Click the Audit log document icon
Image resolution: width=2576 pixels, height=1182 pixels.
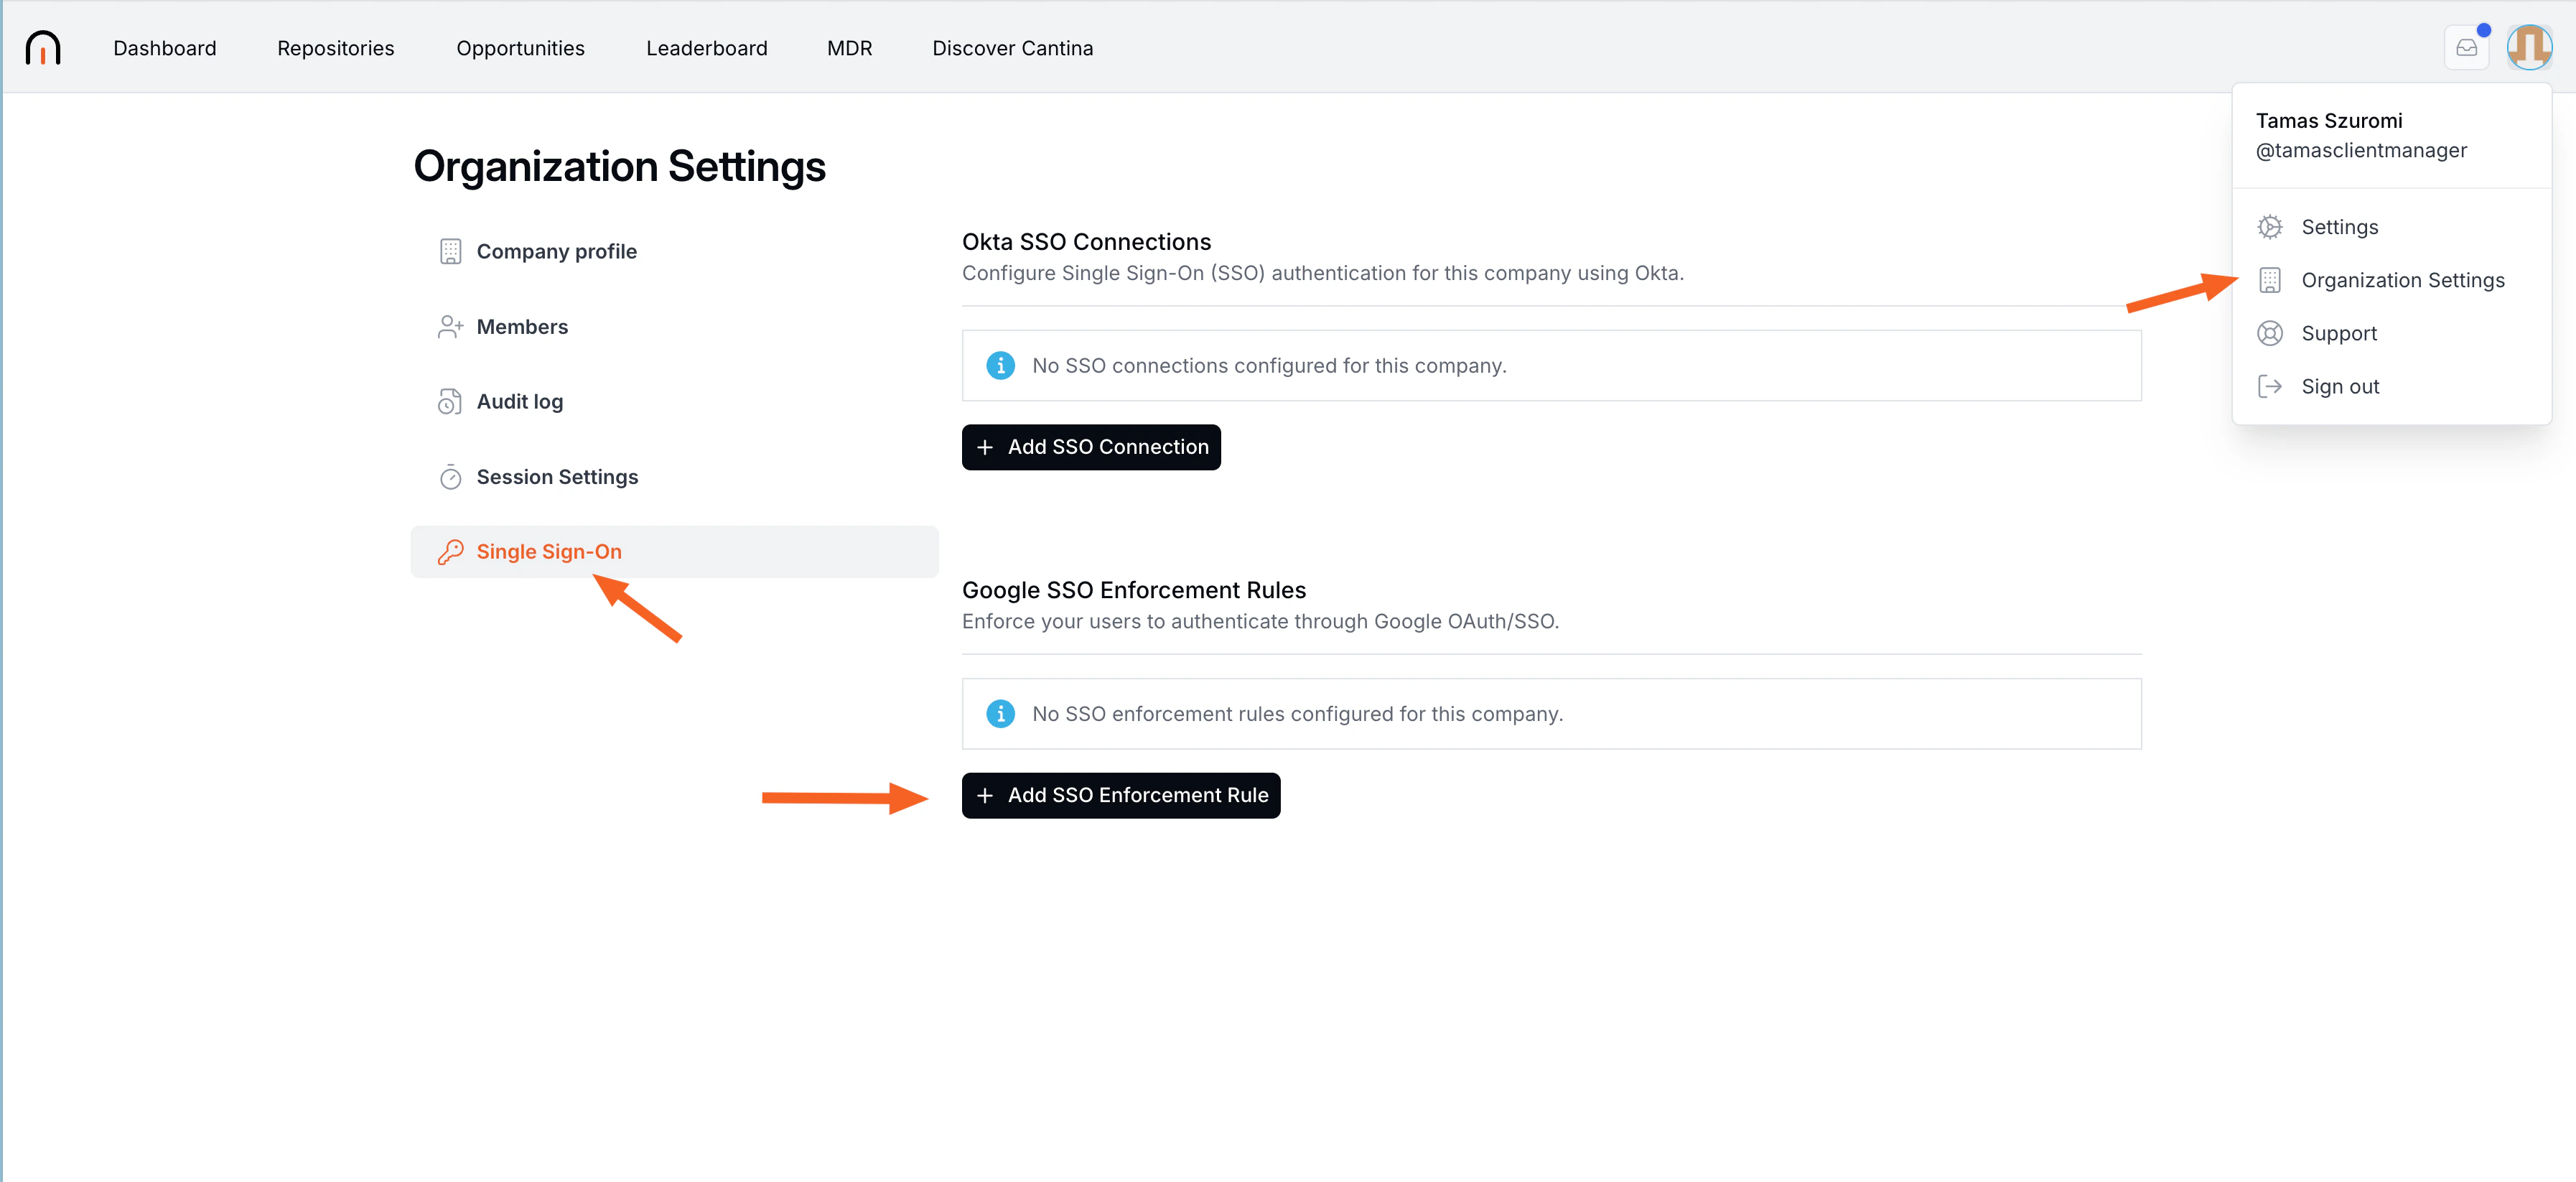click(450, 402)
